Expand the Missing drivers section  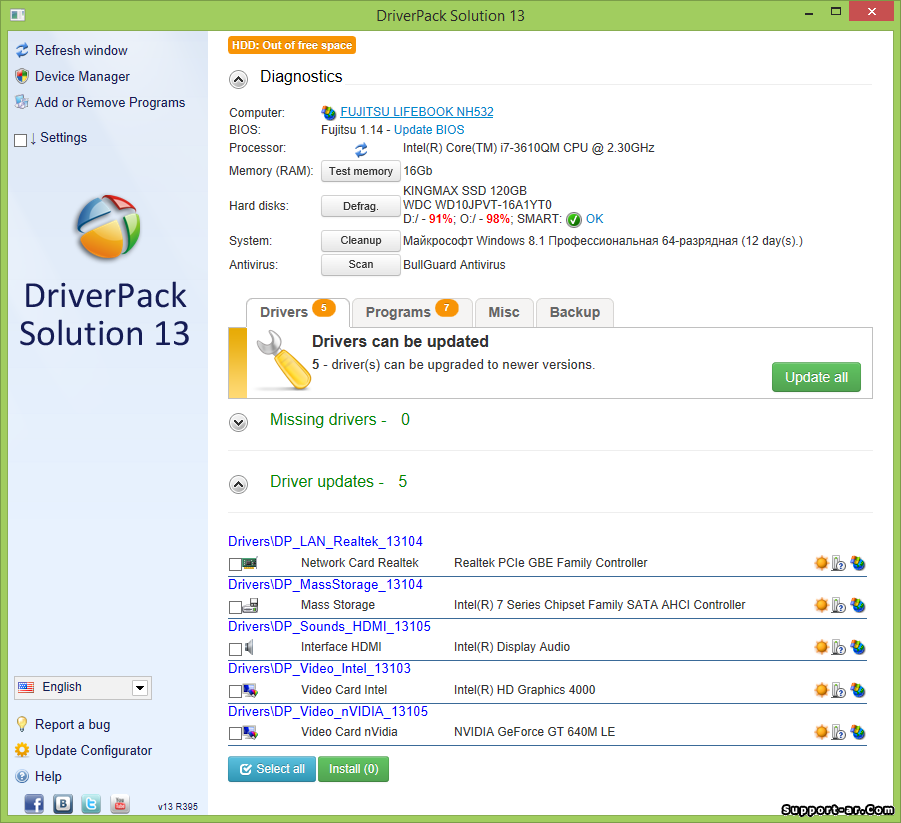238,422
